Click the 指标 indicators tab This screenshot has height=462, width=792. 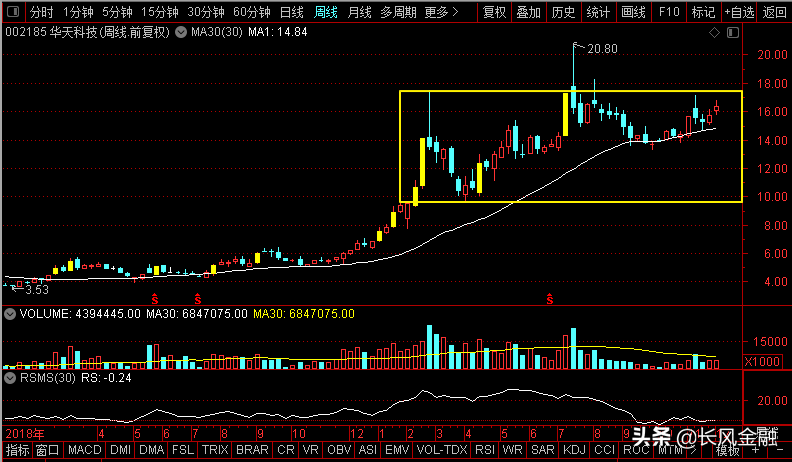click(x=18, y=450)
